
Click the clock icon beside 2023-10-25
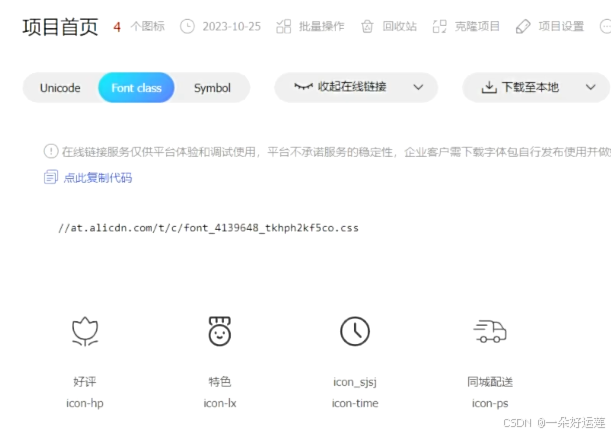(187, 26)
